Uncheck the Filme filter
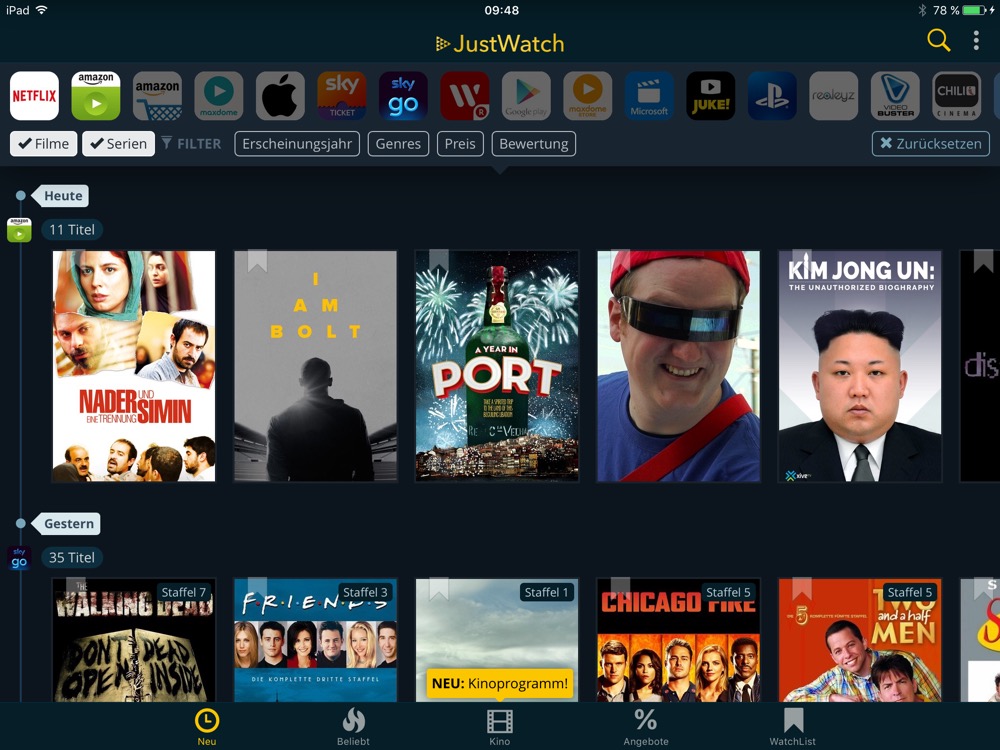This screenshot has width=1000, height=750. 43,144
